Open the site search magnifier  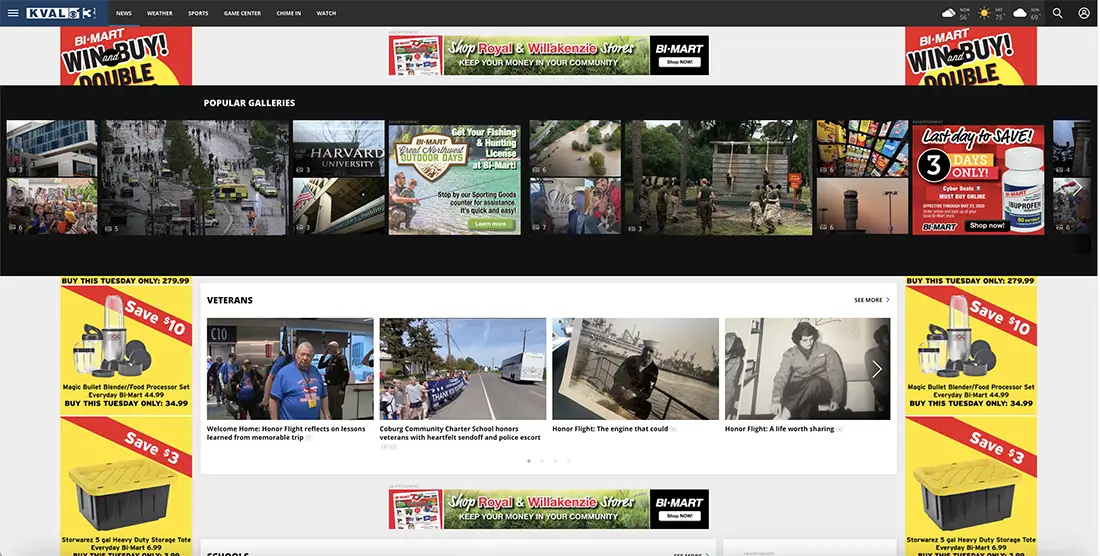[1057, 13]
